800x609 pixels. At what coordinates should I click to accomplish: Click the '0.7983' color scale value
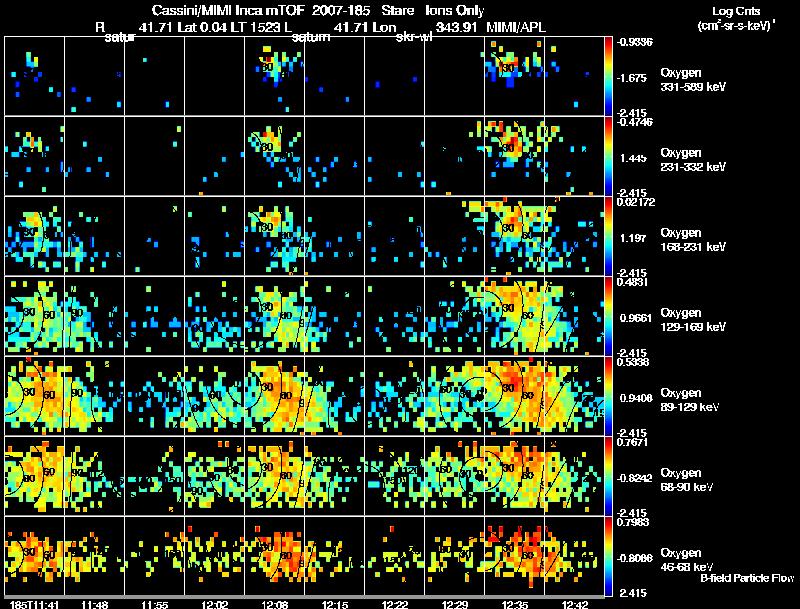pos(633,522)
